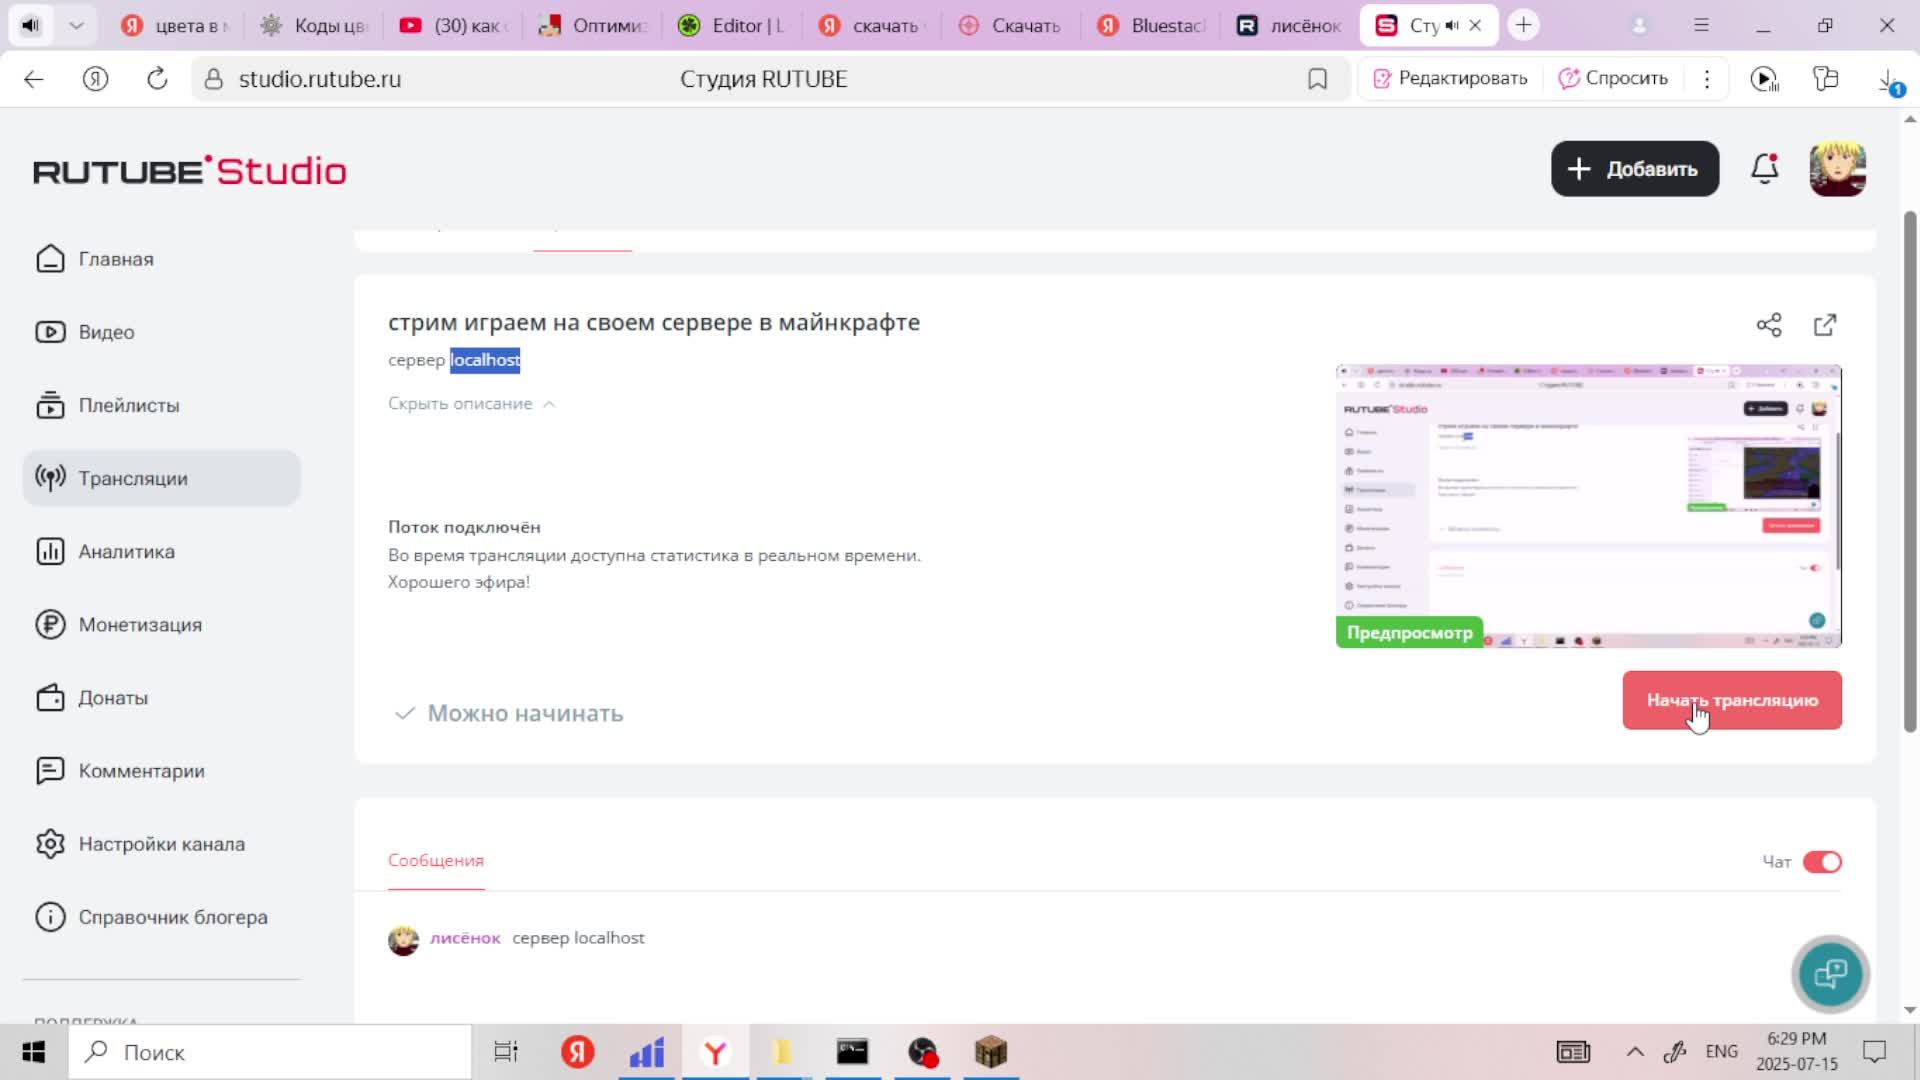Reload the page
Screen dimensions: 1920x1080
pyautogui.click(x=157, y=79)
